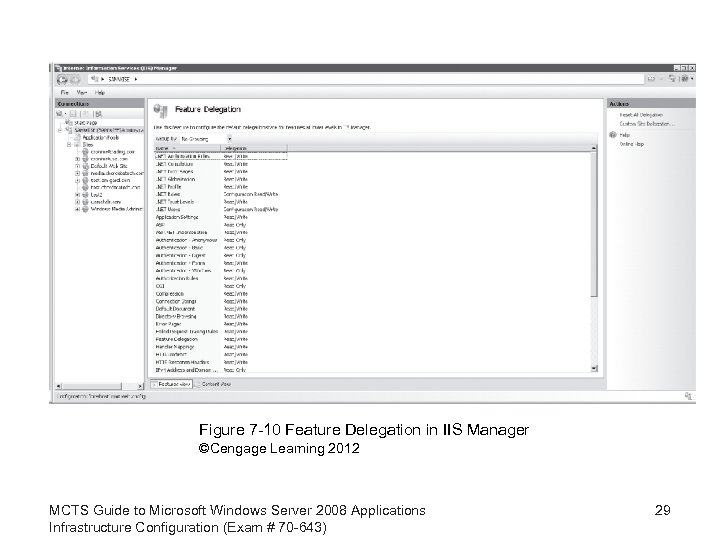Sort by the Delegation column header
The width and height of the screenshot is (720, 540).
[254, 148]
